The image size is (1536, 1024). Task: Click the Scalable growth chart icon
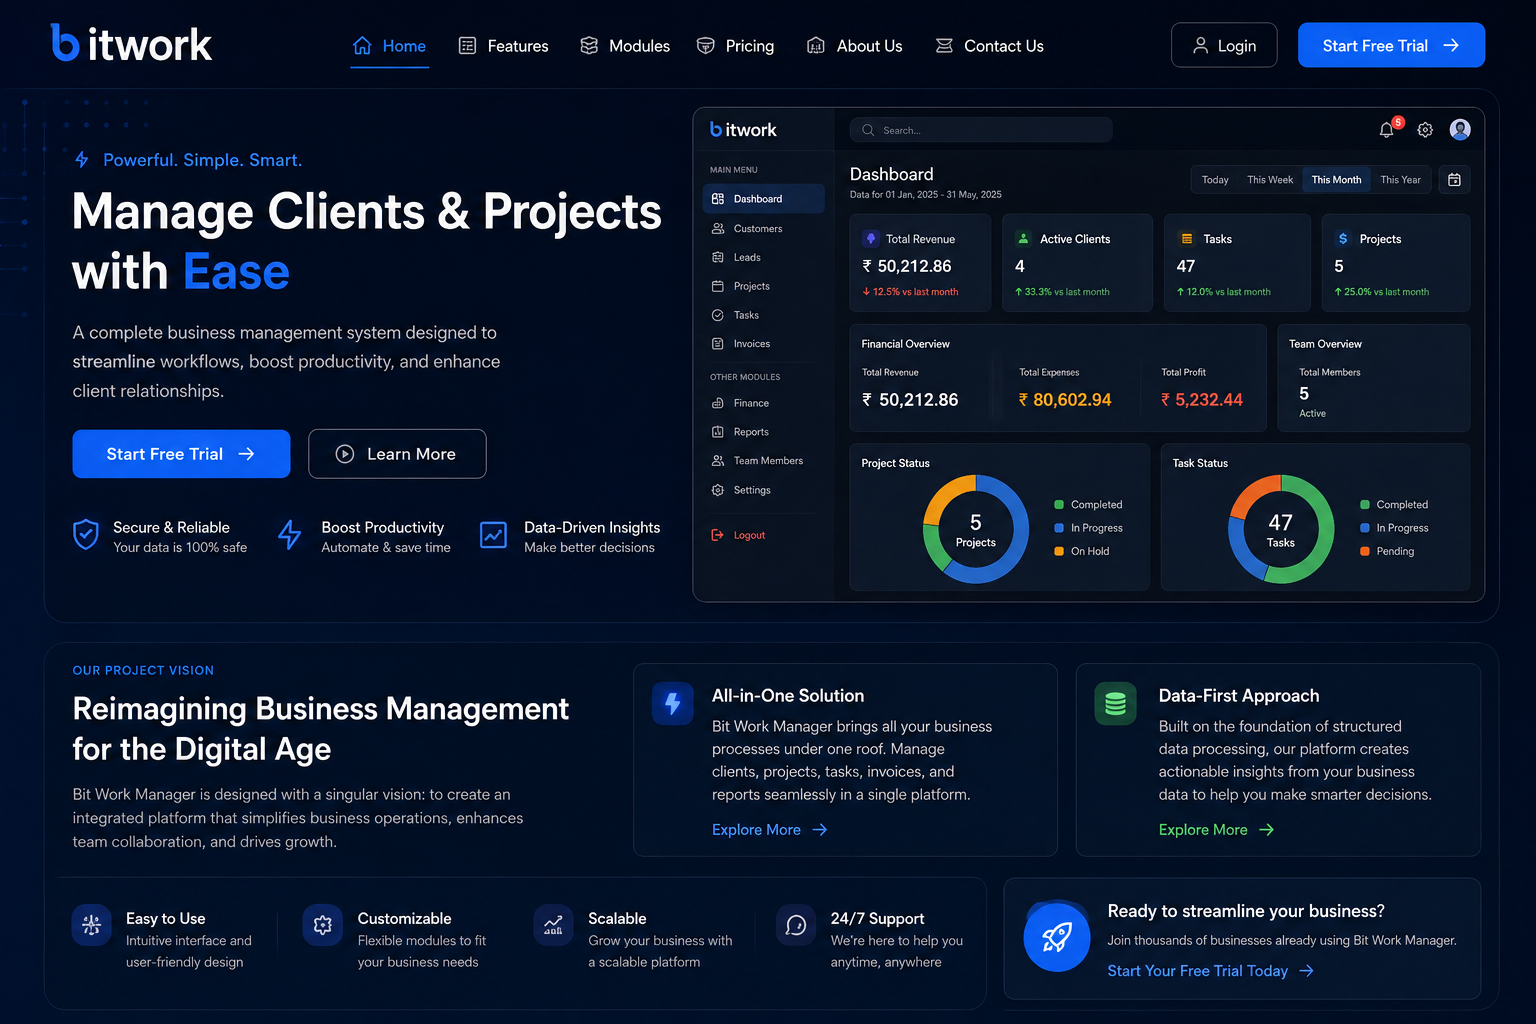553,925
